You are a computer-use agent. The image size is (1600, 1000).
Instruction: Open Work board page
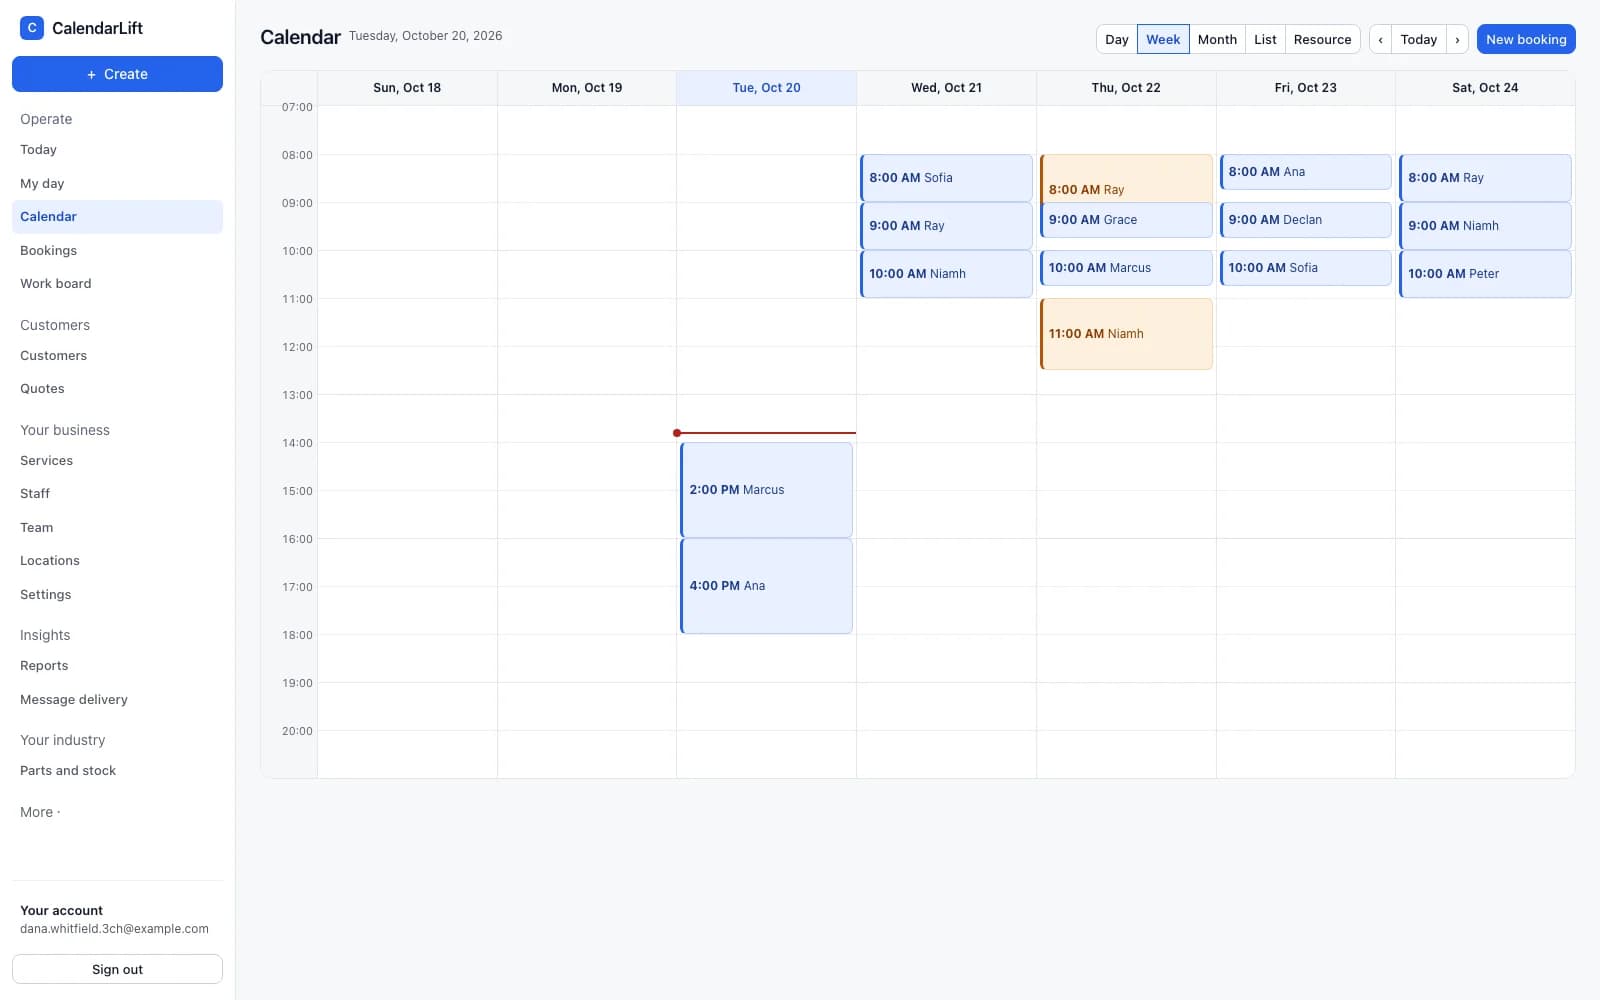pos(117,284)
